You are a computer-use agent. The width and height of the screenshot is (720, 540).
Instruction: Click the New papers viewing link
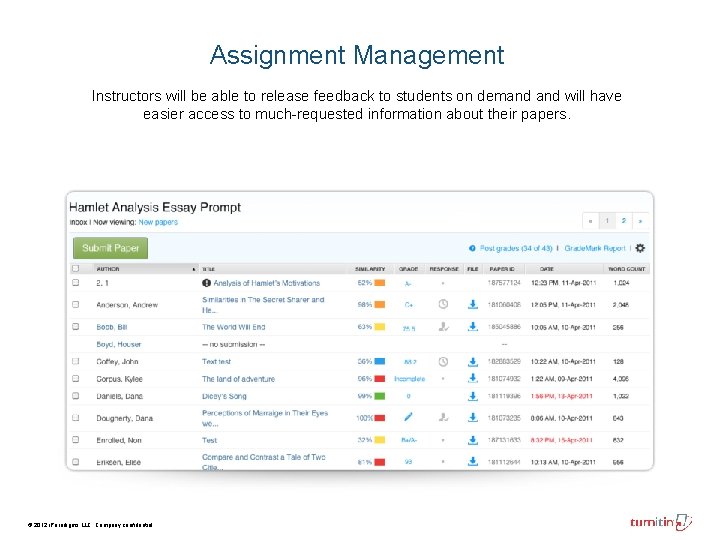pyautogui.click(x=158, y=222)
